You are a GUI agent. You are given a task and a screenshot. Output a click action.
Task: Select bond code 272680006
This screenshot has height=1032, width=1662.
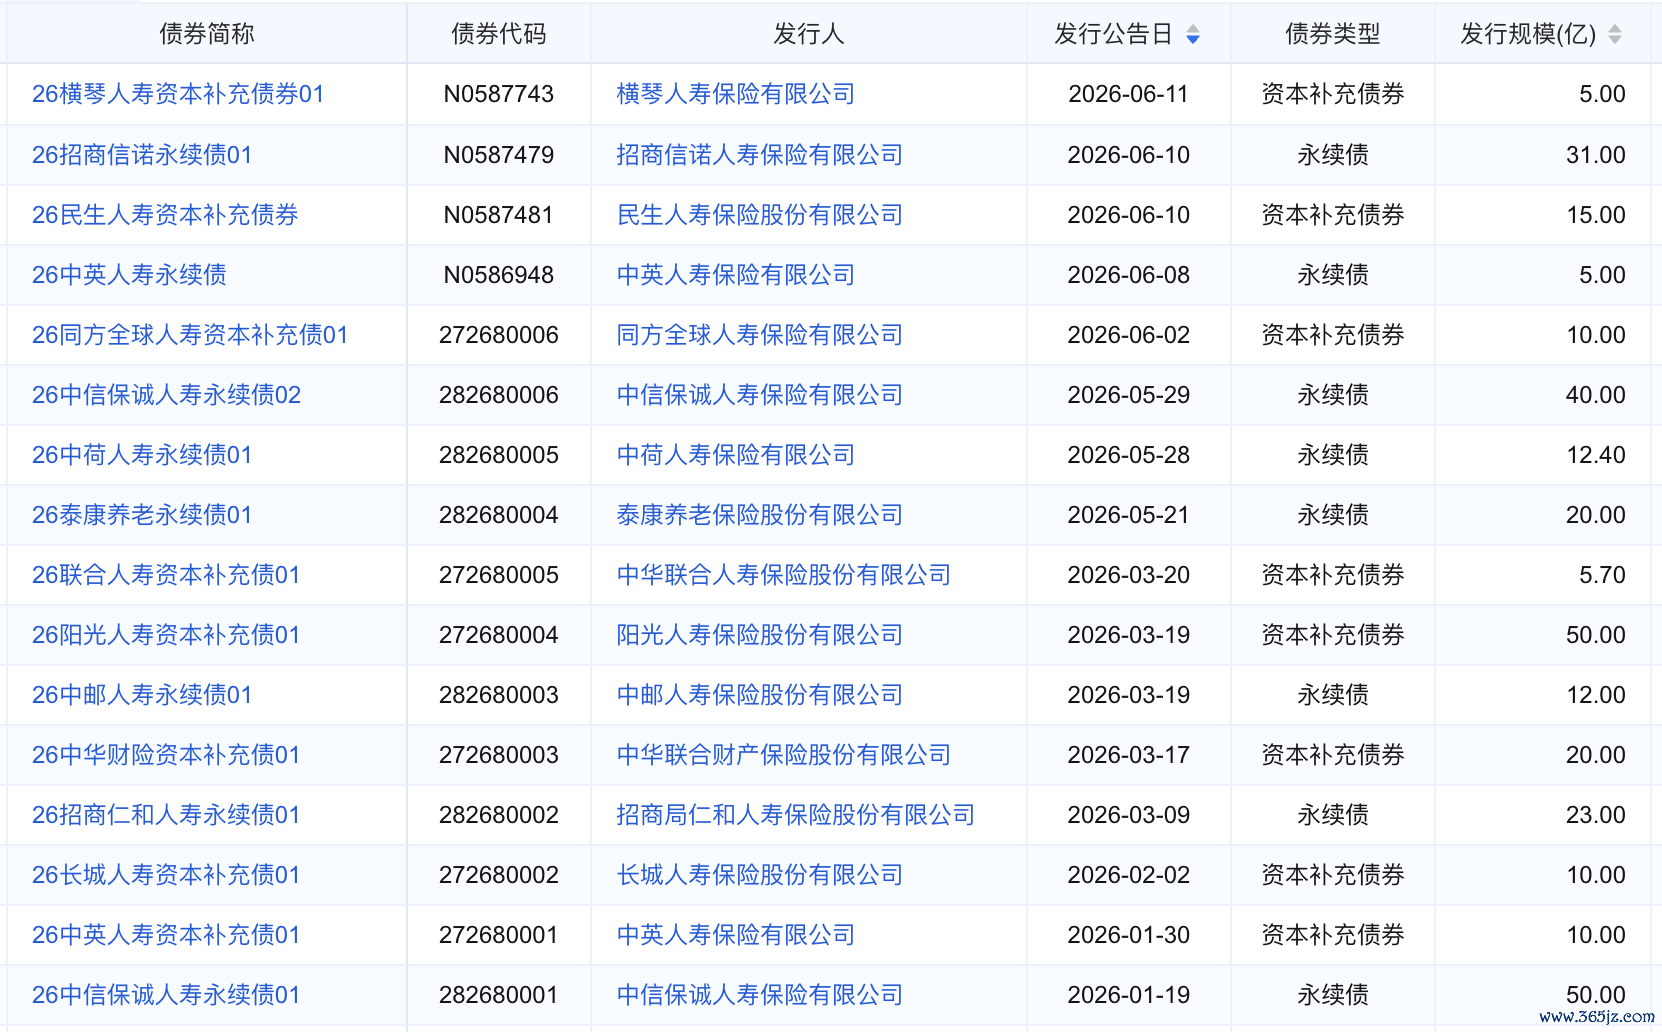499,335
